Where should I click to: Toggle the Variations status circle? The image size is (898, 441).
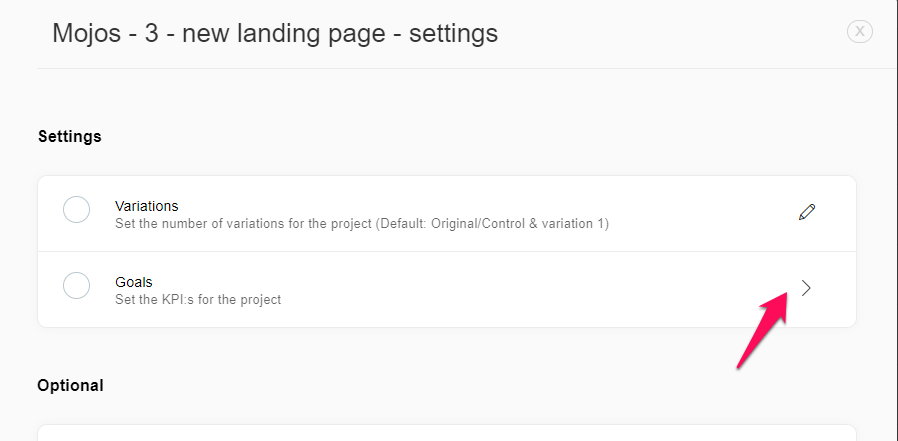click(76, 210)
